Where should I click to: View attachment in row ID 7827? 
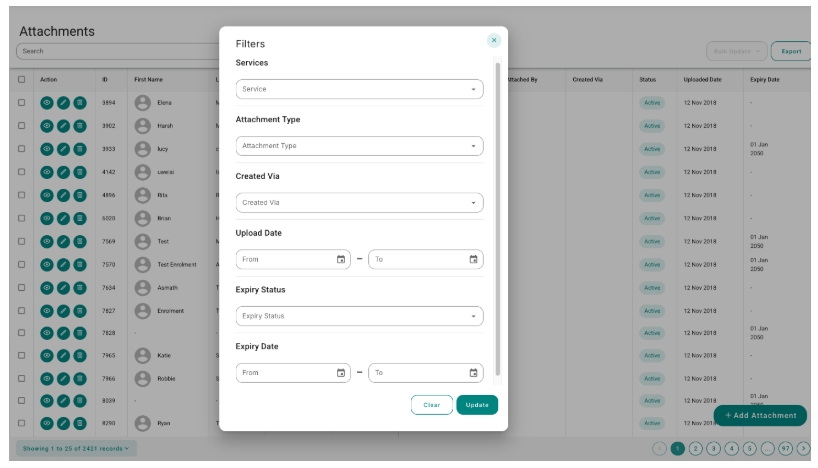coord(47,311)
